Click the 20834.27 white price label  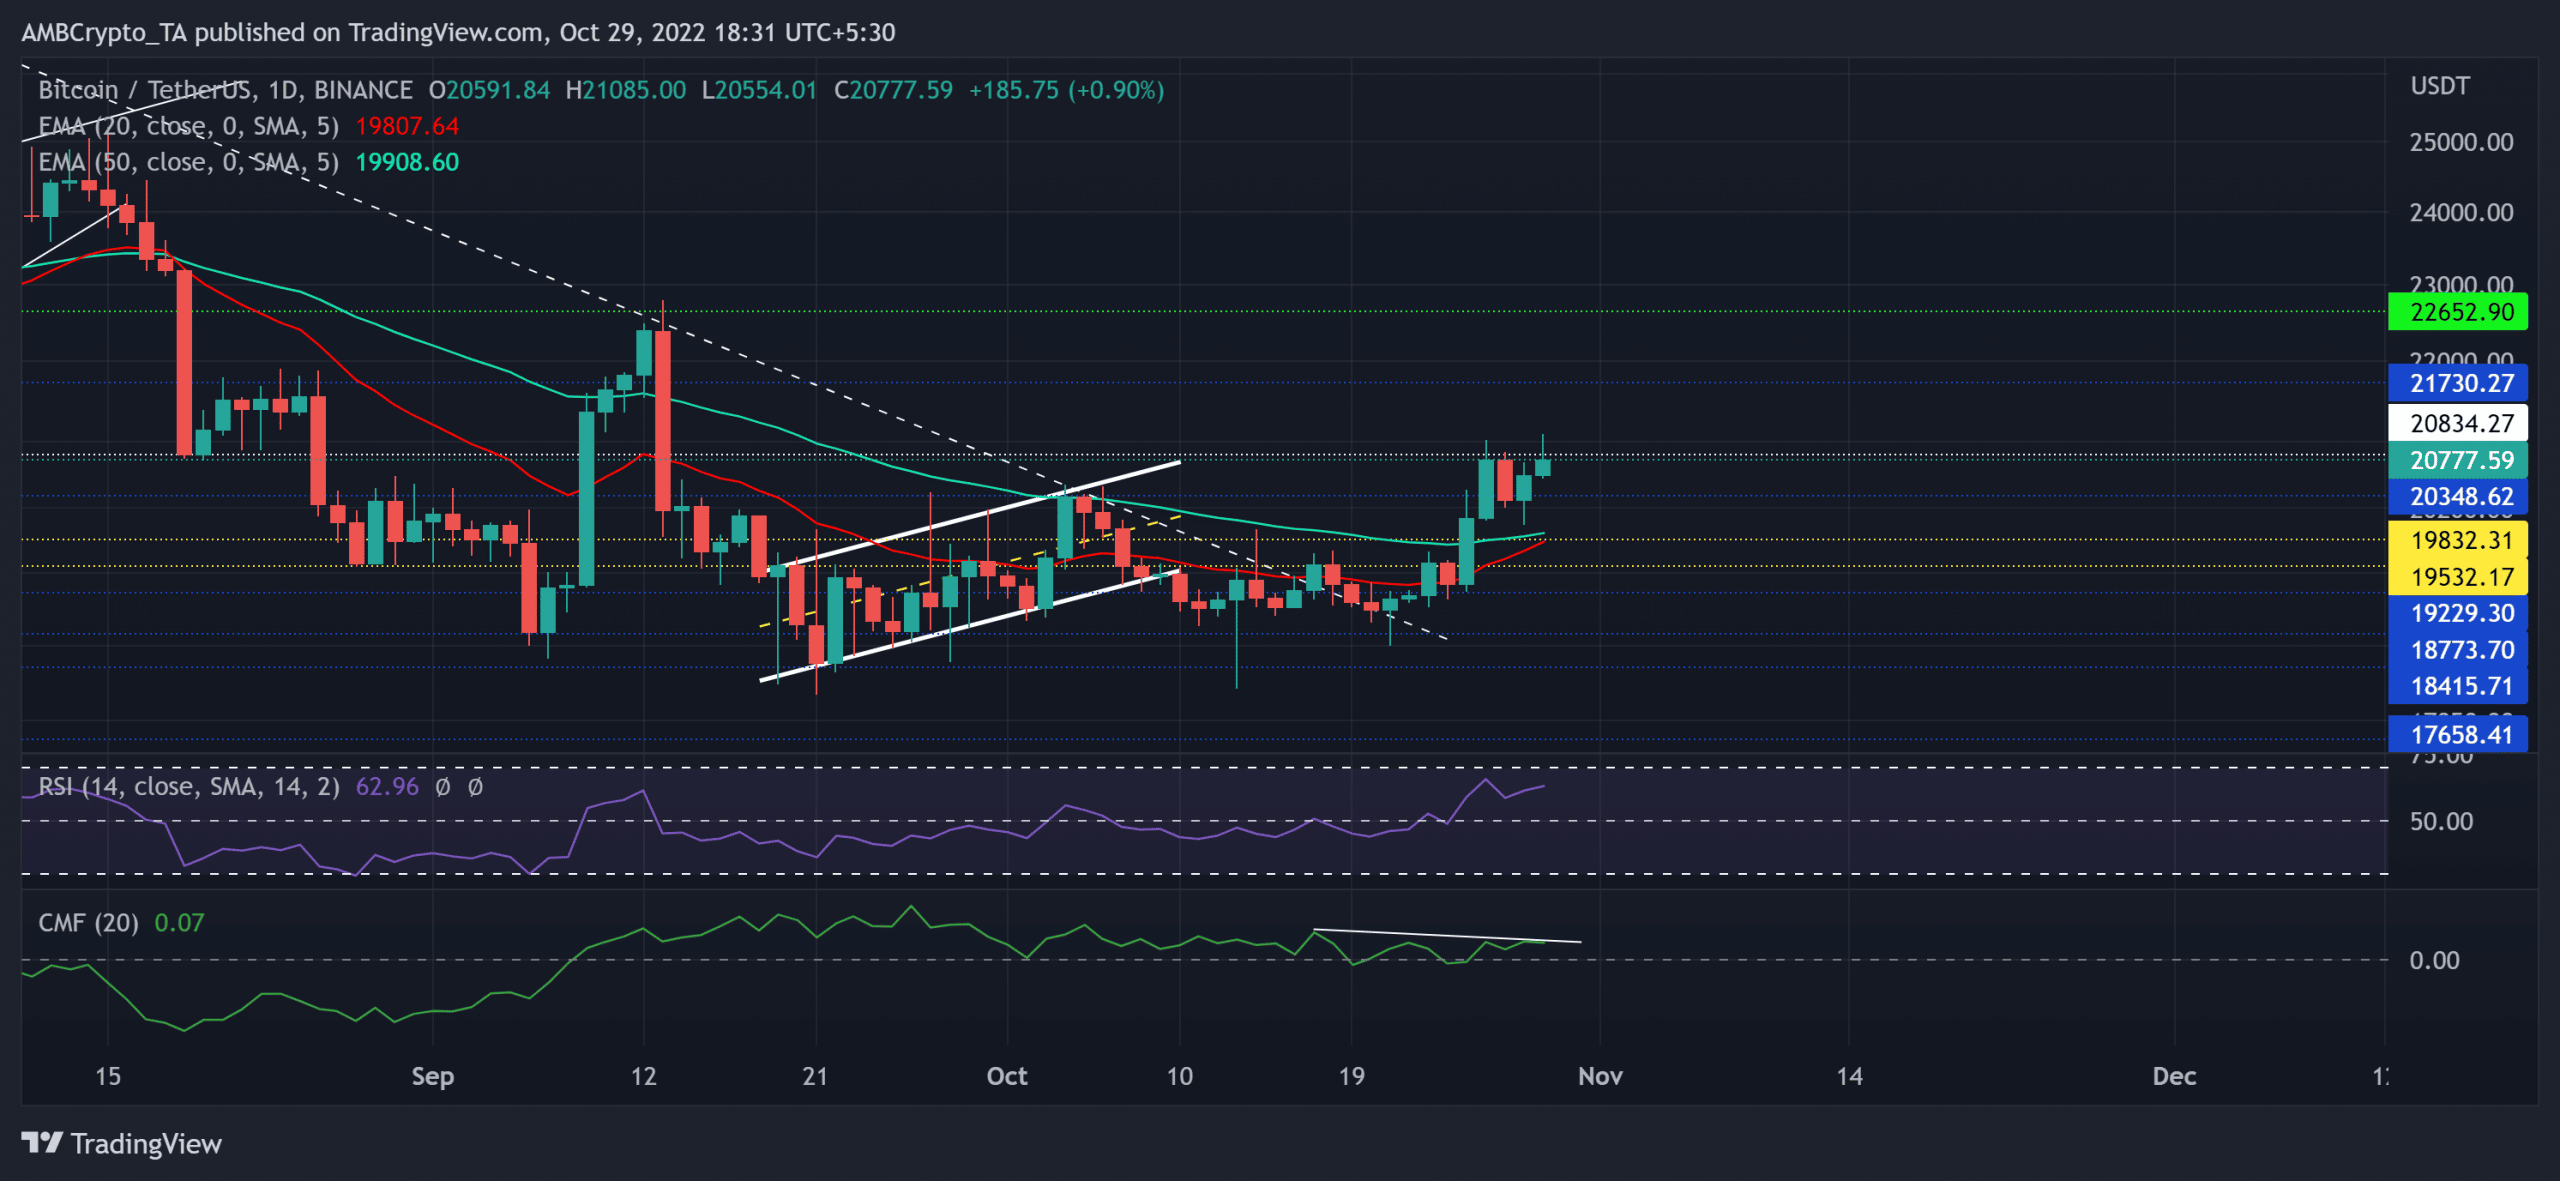(x=2458, y=423)
